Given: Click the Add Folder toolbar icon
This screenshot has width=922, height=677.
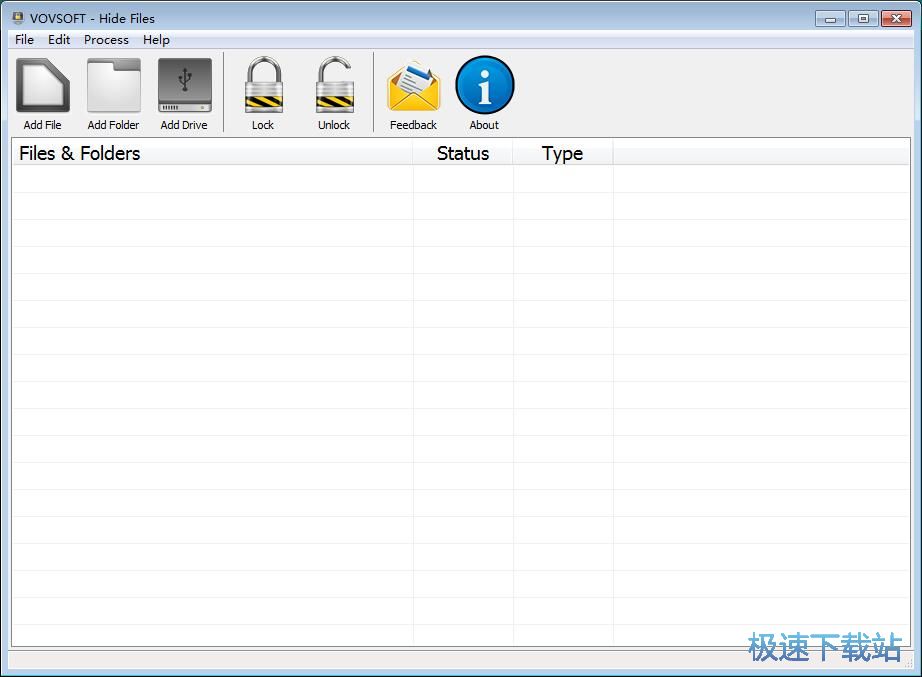Looking at the screenshot, I should tap(113, 87).
